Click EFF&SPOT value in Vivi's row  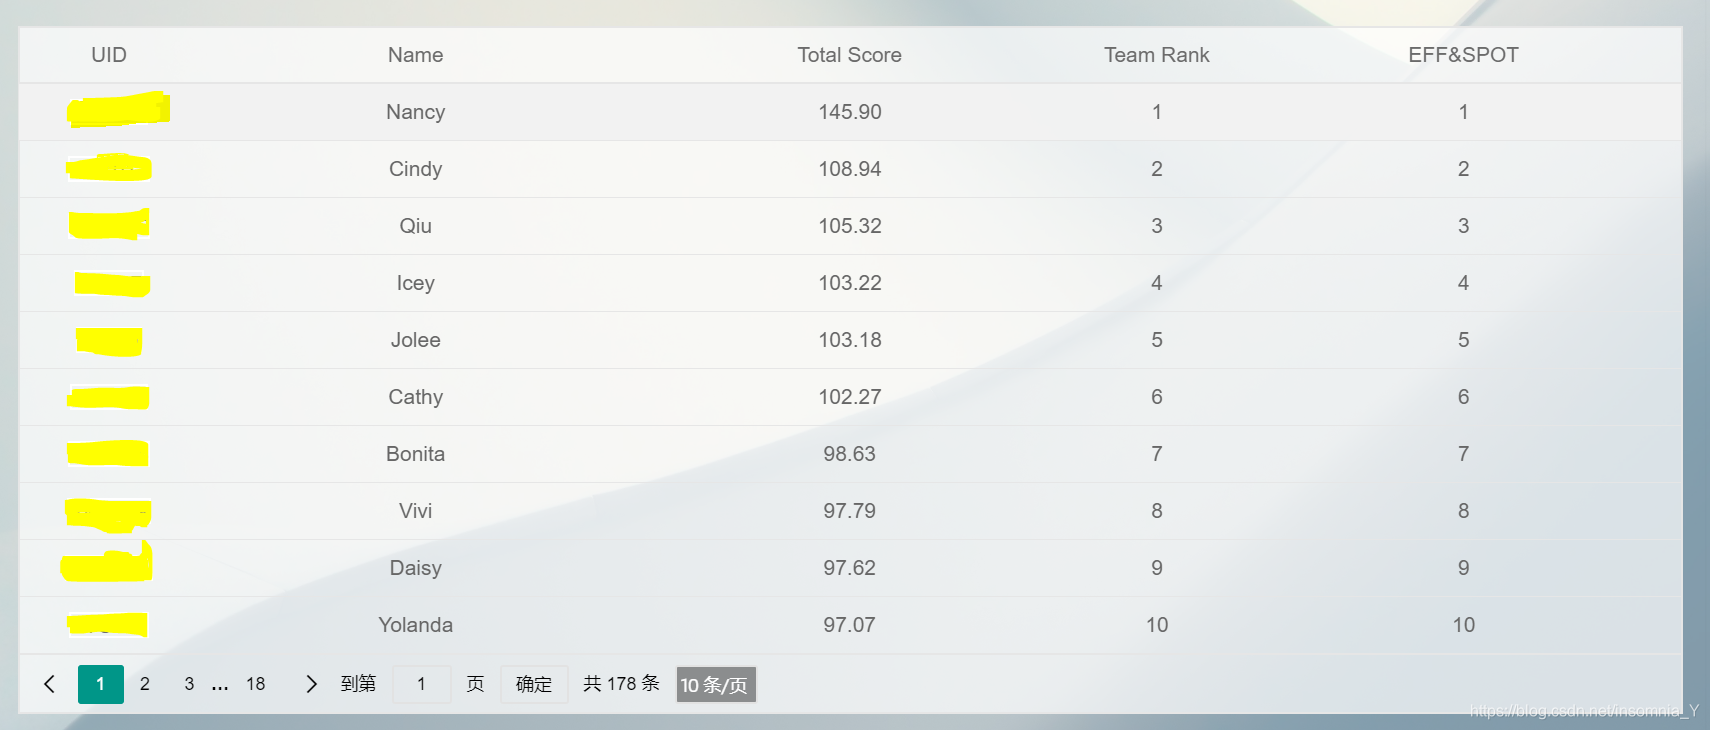(x=1464, y=511)
